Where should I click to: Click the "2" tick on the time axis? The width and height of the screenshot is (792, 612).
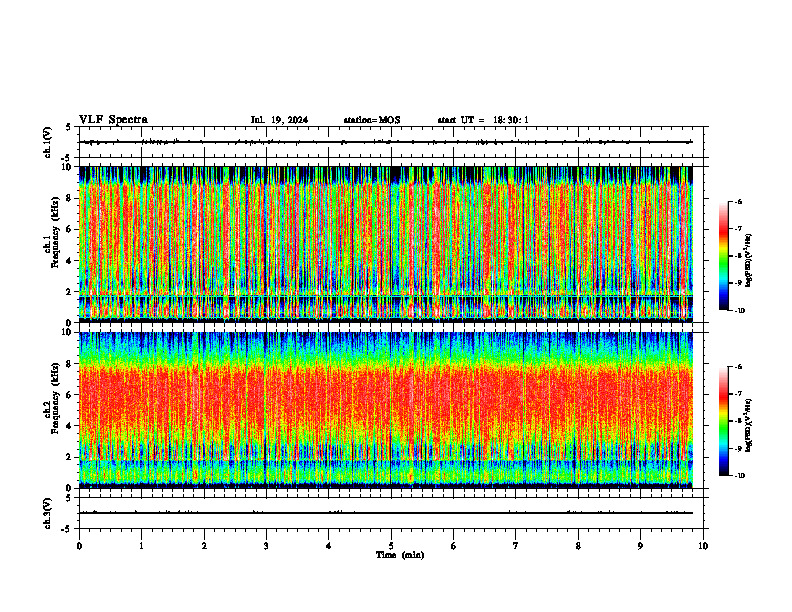pyautogui.click(x=204, y=546)
